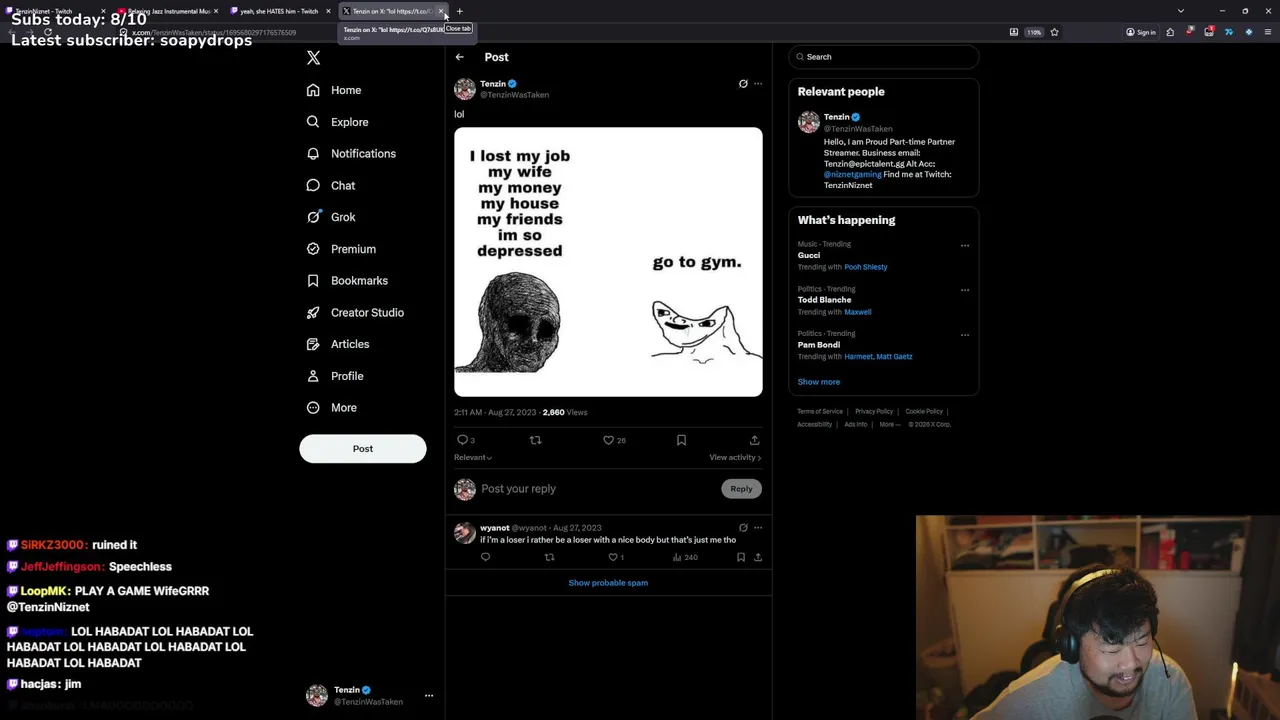
Task: Click the bookmark star in the address bar
Action: pos(1054,32)
